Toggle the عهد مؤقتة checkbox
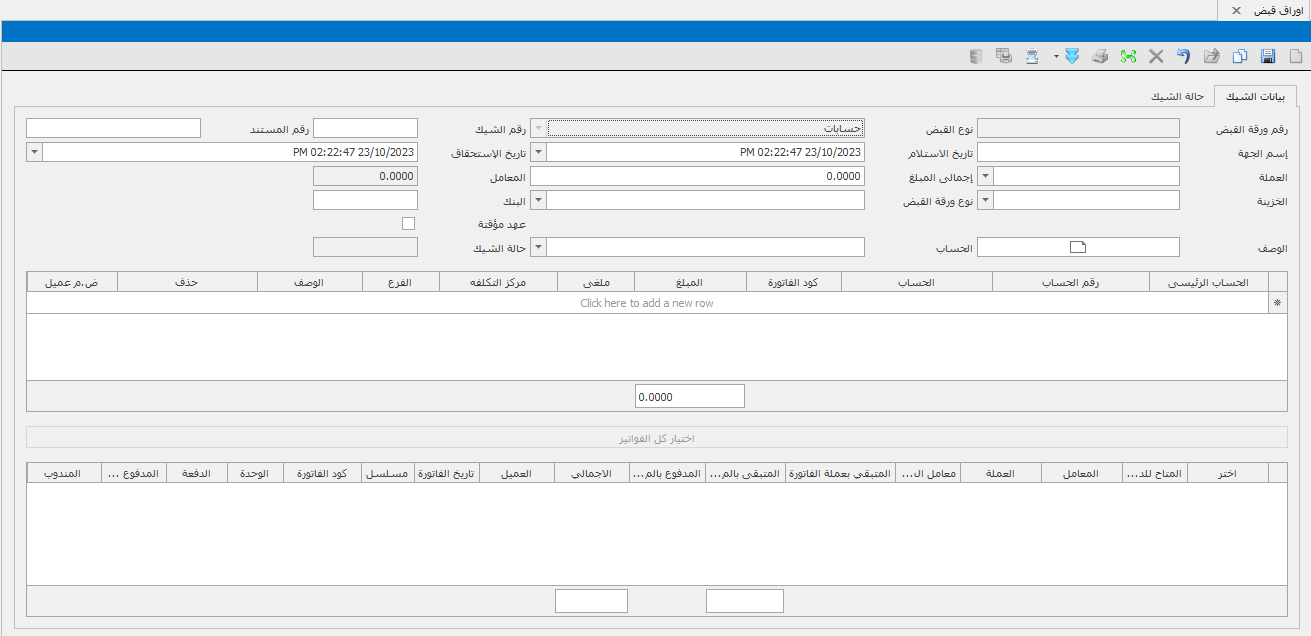The image size is (1311, 636). point(408,224)
